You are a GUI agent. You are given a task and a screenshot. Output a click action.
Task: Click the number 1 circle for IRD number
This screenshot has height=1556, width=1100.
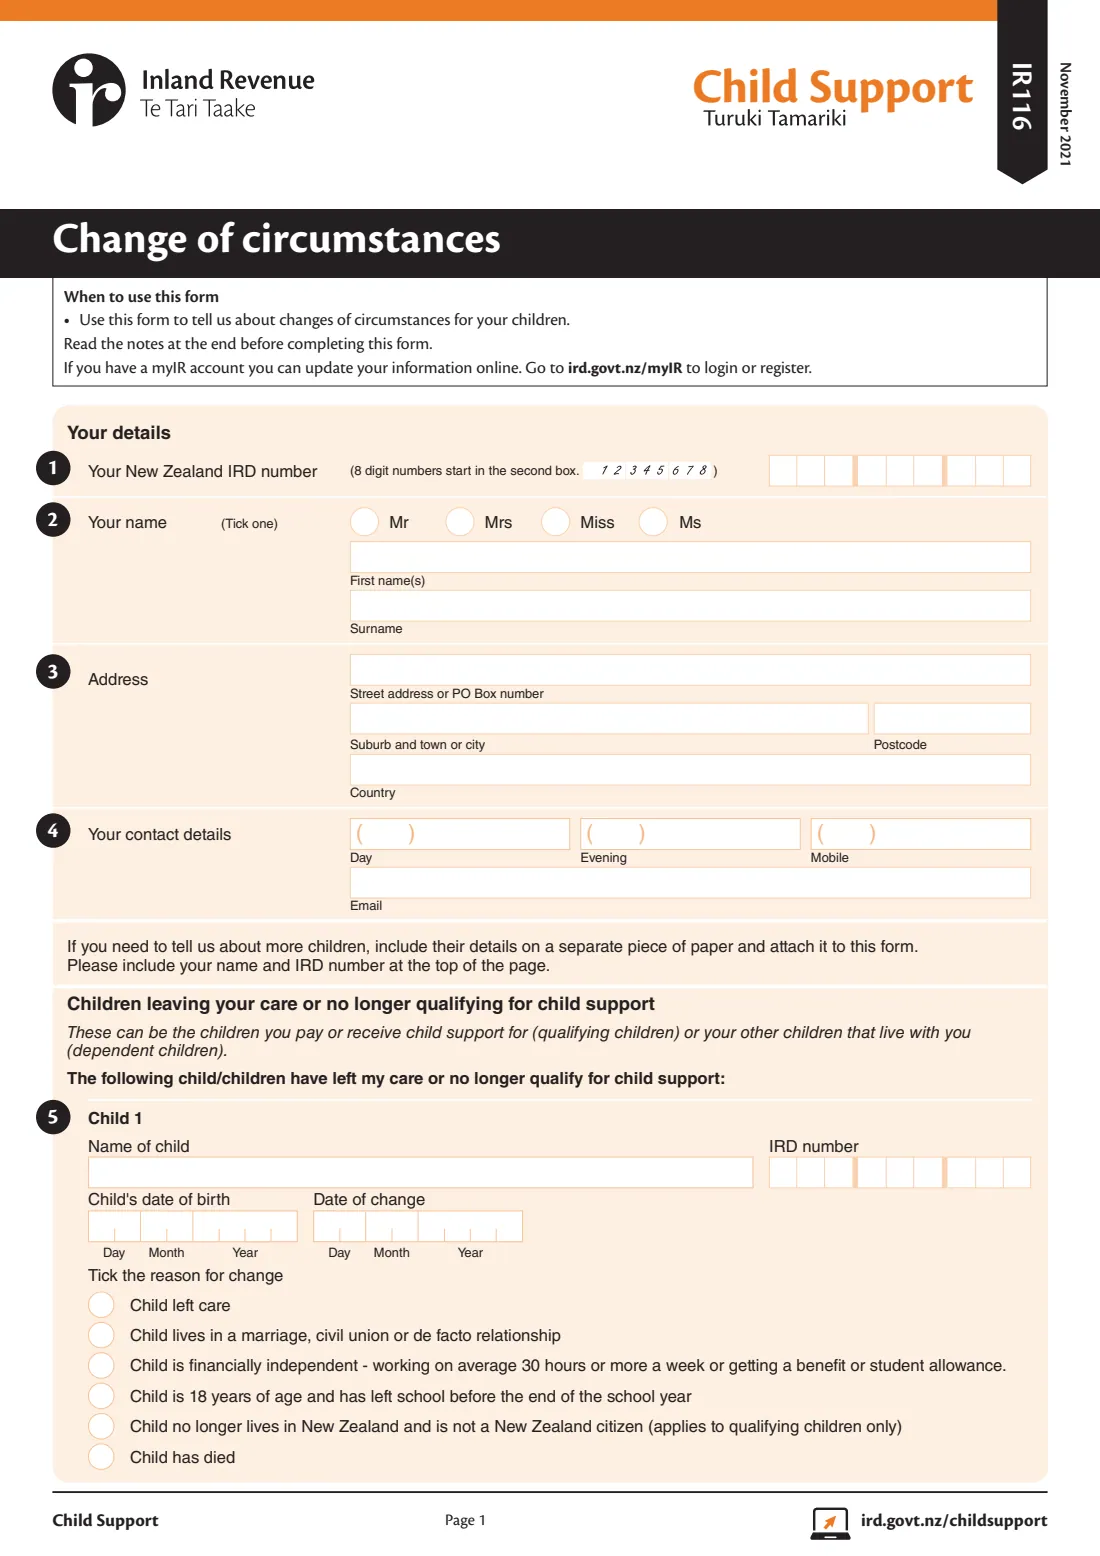(53, 468)
